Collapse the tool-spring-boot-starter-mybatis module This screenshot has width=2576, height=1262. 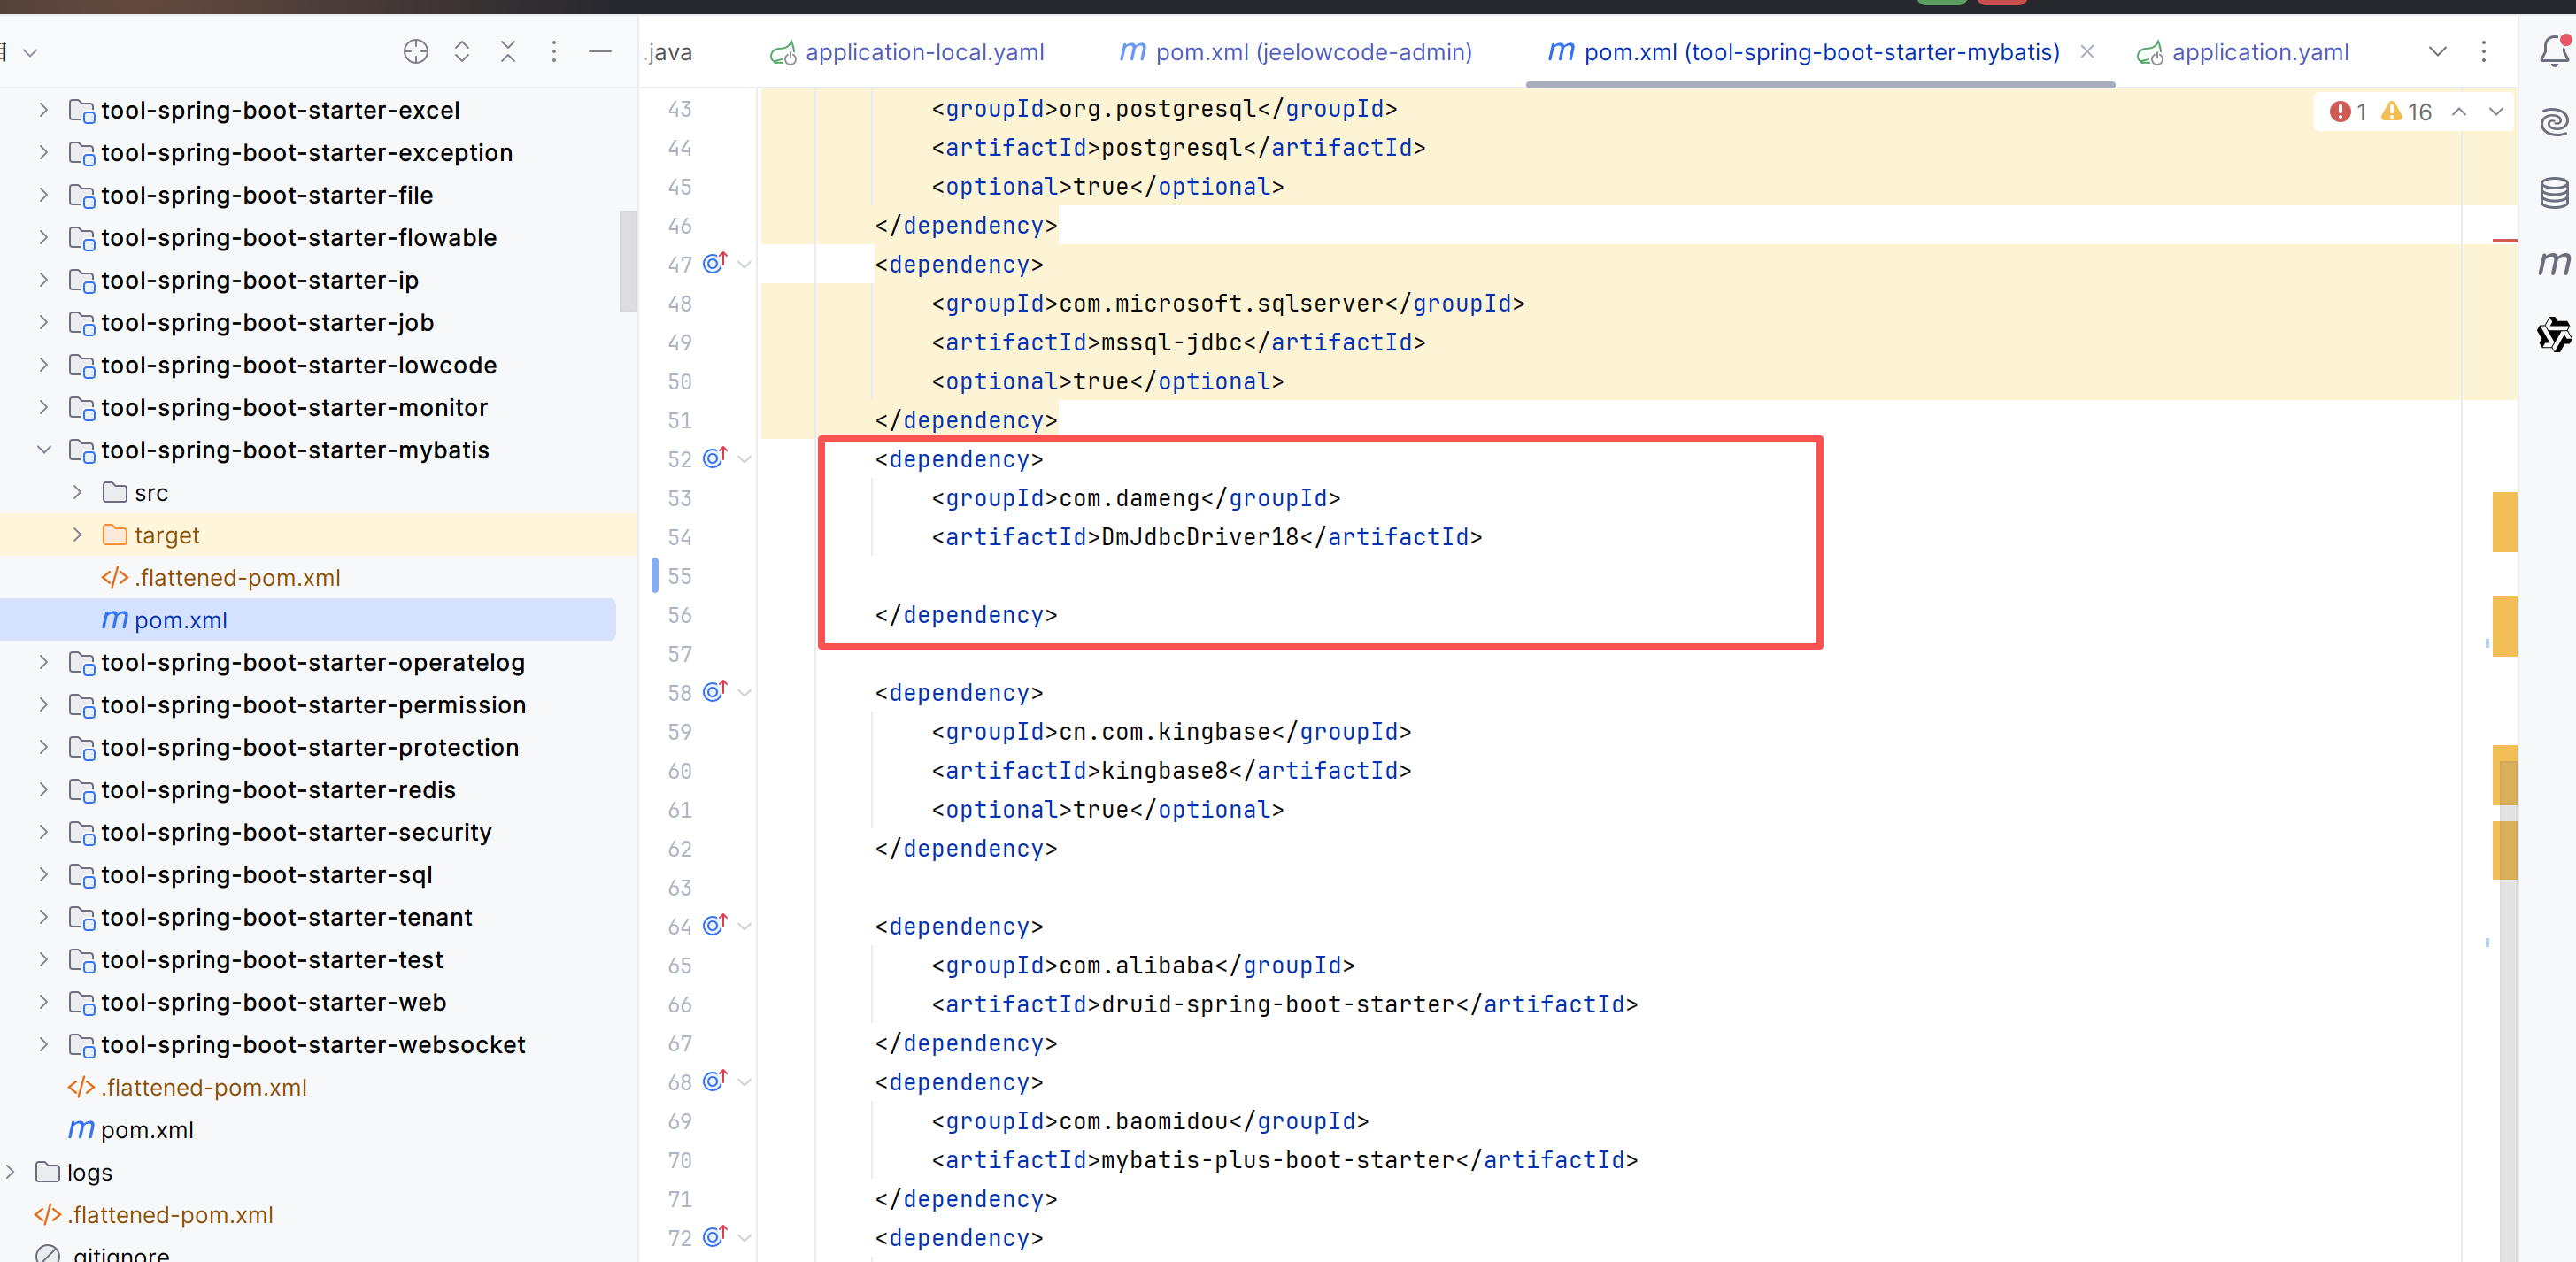tap(44, 450)
